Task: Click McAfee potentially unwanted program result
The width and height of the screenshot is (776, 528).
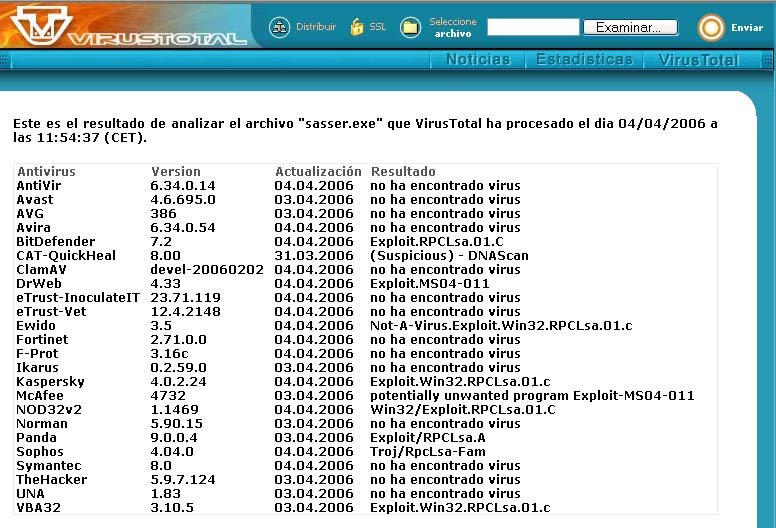Action: [532, 395]
